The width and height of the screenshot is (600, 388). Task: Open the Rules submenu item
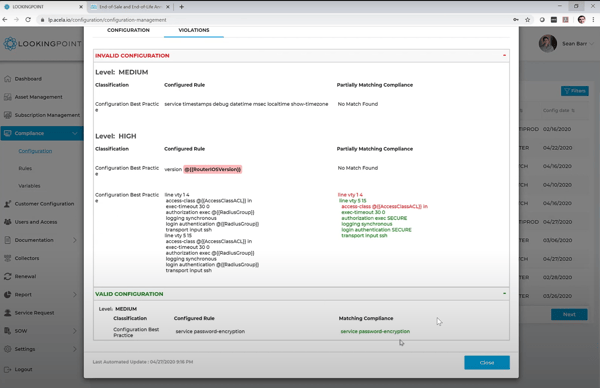tap(25, 168)
